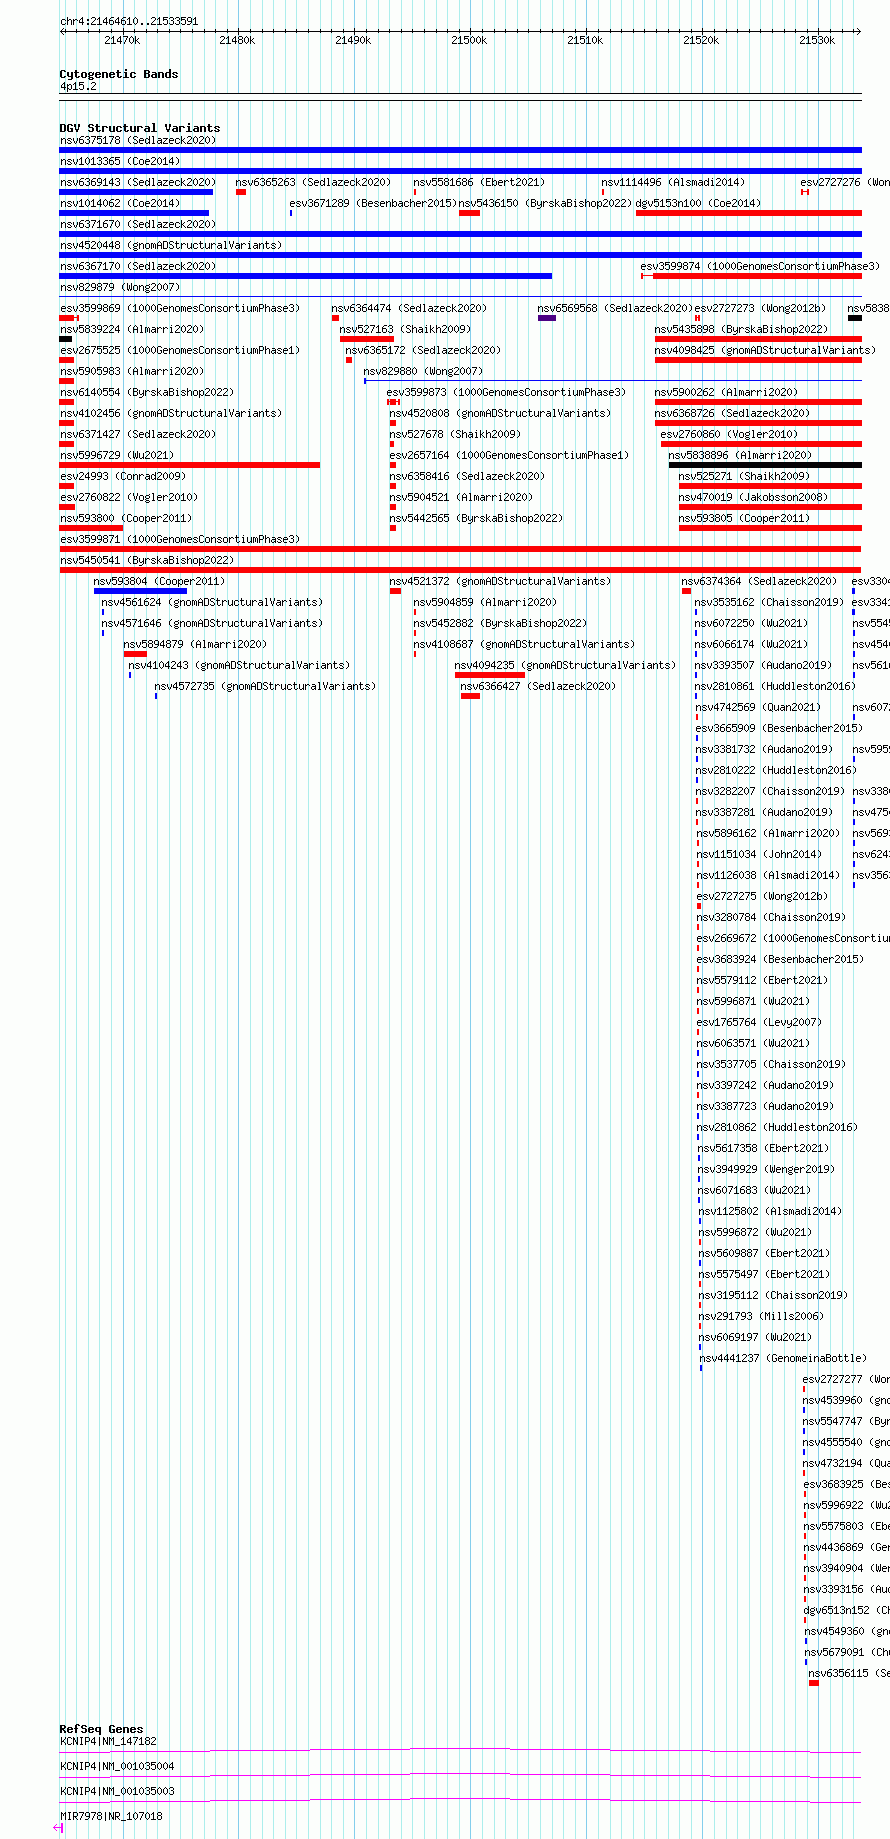Open nsv6367170 (Sedlazeck2020) variant
This screenshot has width=890, height=1839.
click(137, 266)
